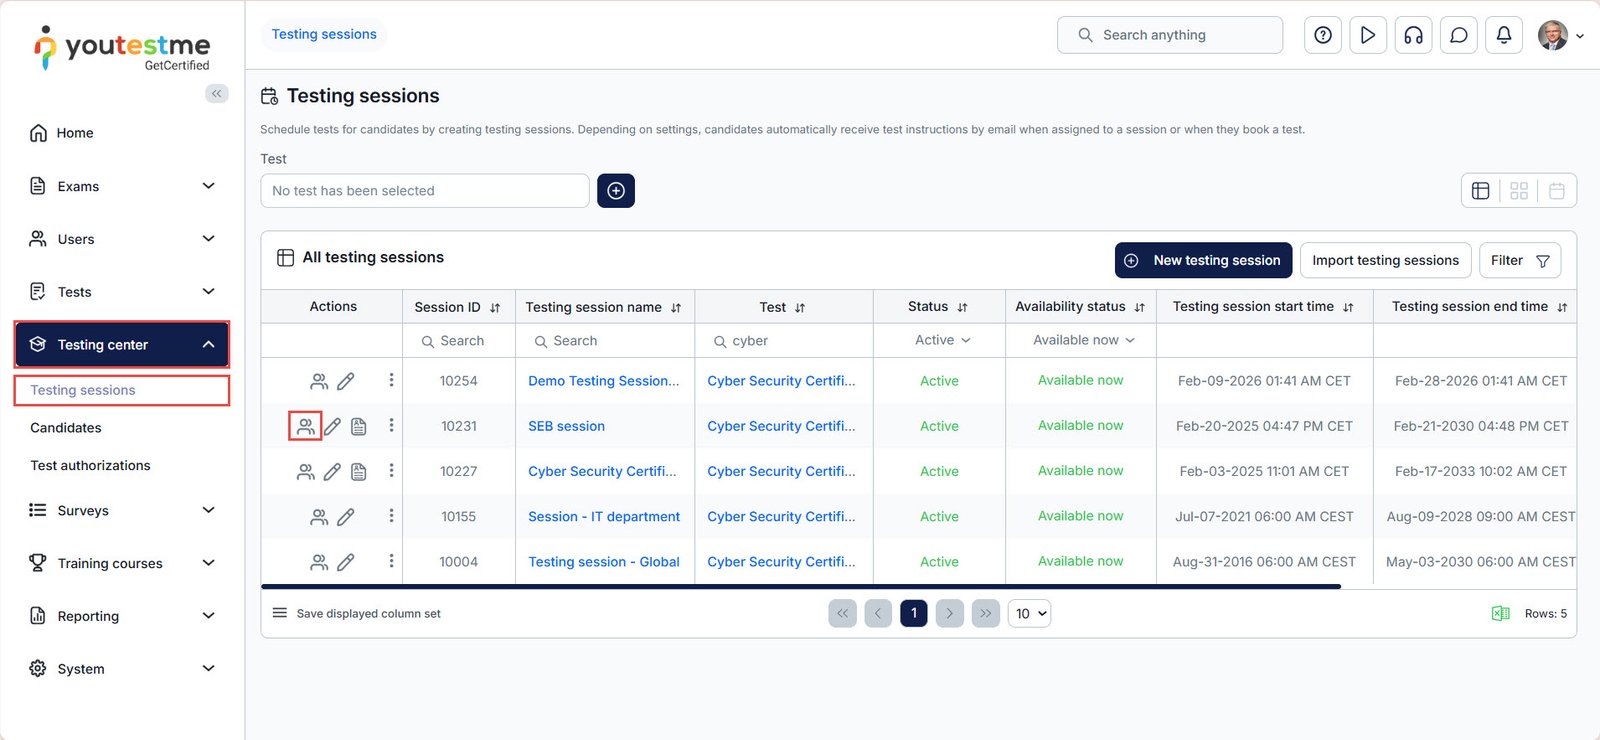
Task: Click the add test plus button
Action: [616, 191]
